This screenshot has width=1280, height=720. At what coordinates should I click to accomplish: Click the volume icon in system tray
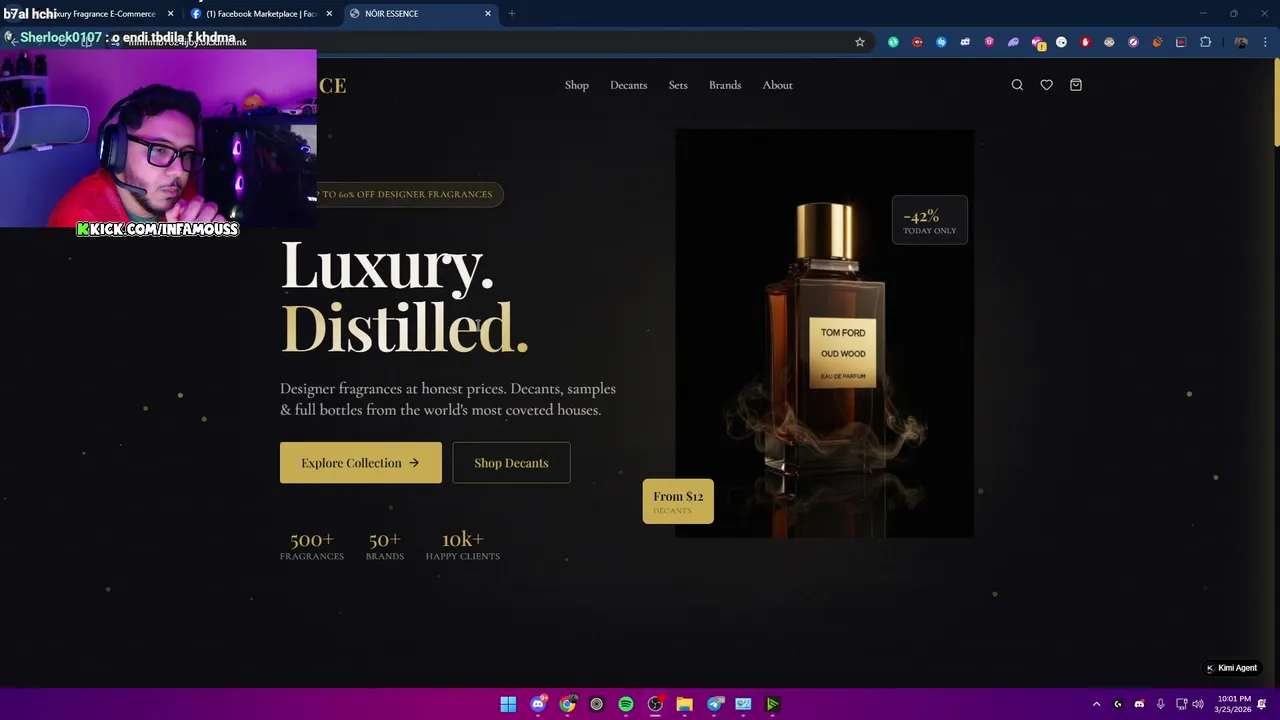point(1198,704)
